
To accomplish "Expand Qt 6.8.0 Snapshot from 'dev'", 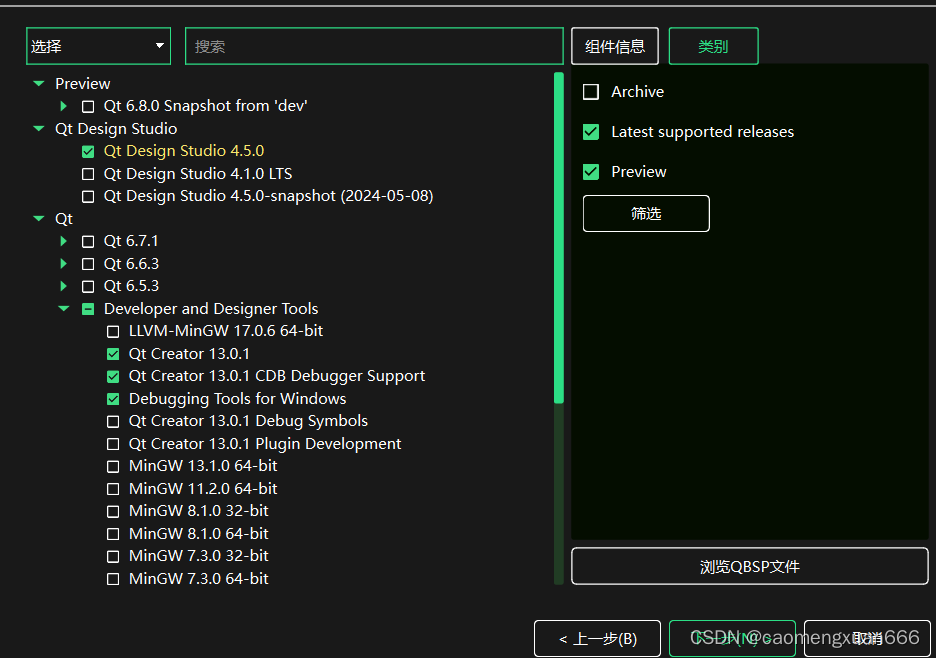I will pyautogui.click(x=63, y=106).
